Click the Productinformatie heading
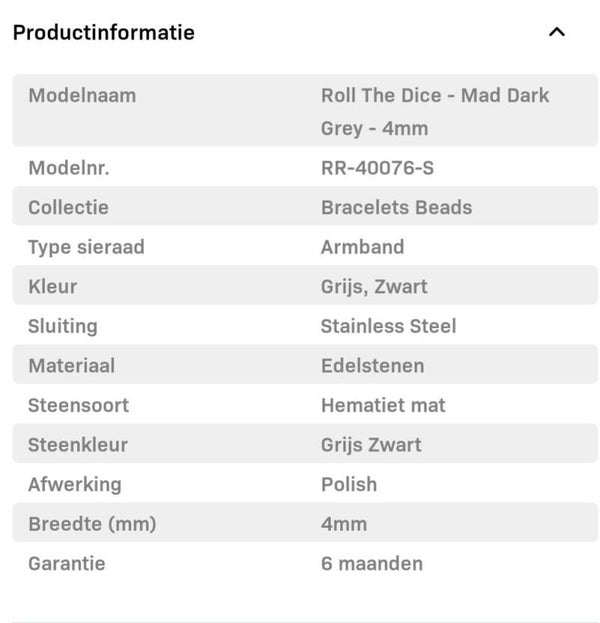600x623 pixels. coord(103,32)
